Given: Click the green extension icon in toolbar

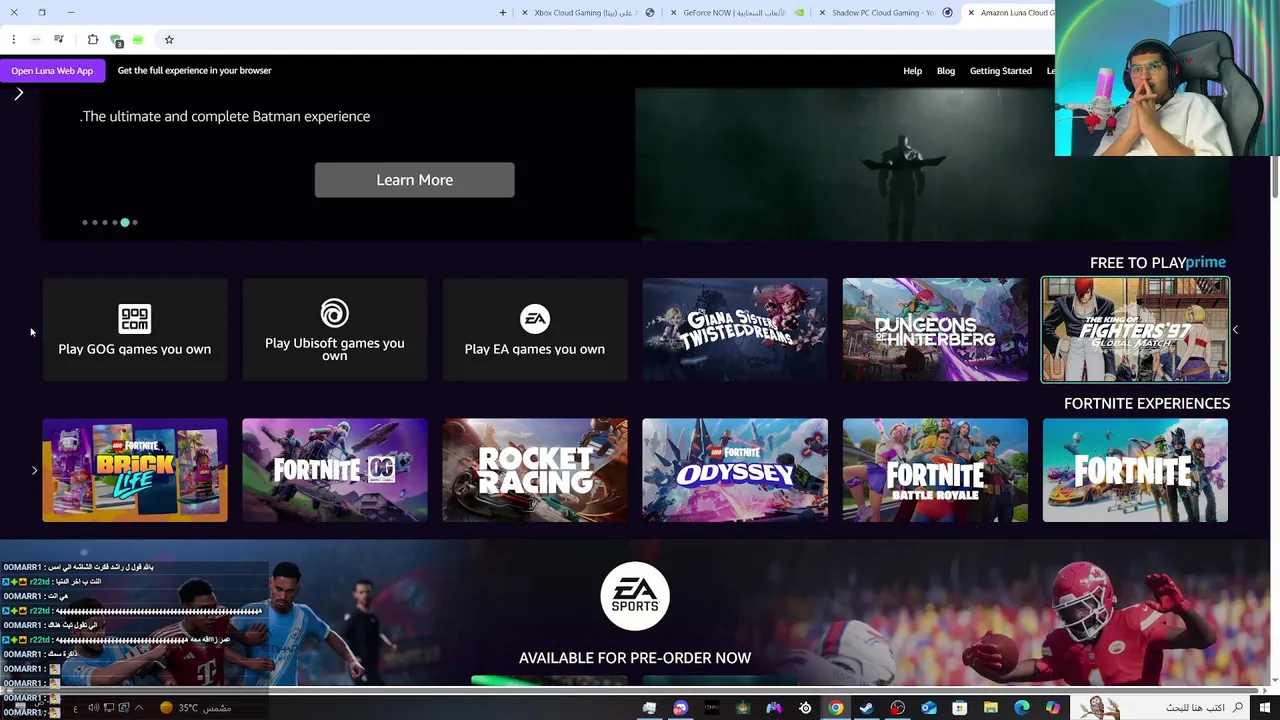Looking at the screenshot, I should [x=138, y=40].
